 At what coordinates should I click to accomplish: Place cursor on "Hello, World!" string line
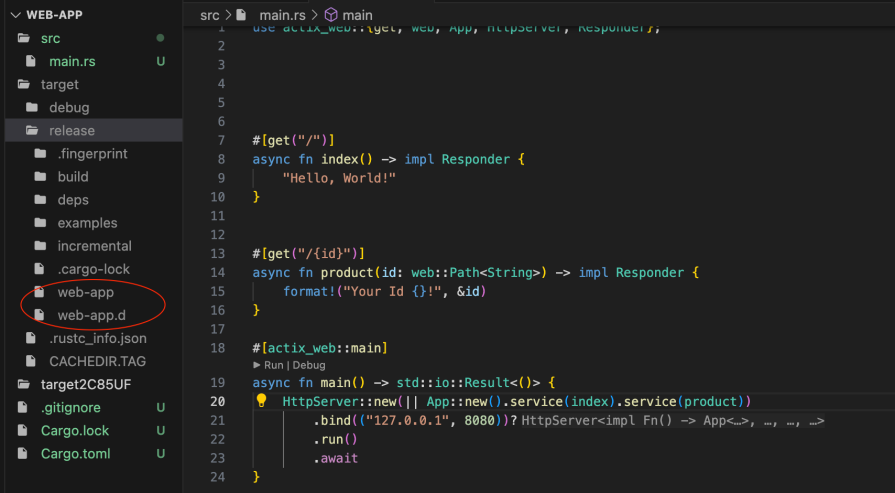point(339,177)
